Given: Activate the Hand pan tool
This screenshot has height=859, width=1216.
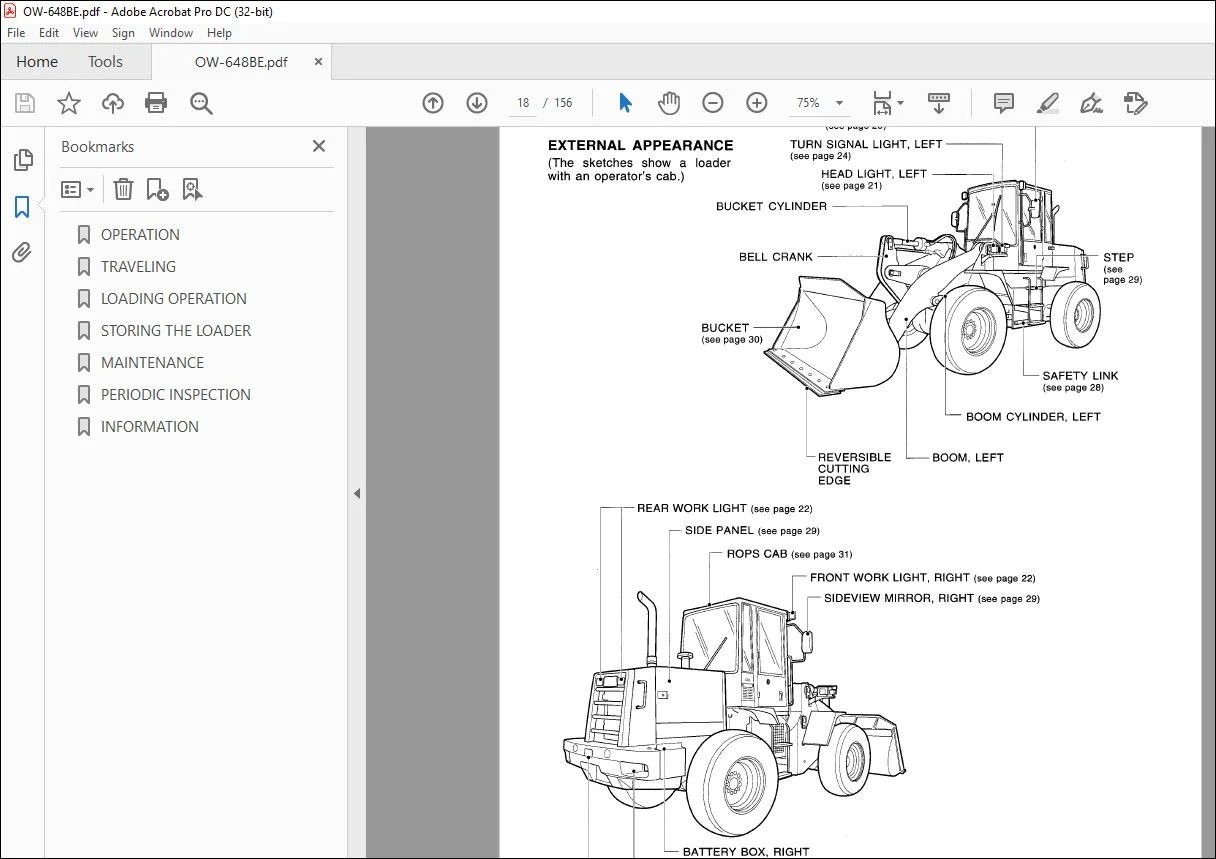Looking at the screenshot, I should click(668, 103).
